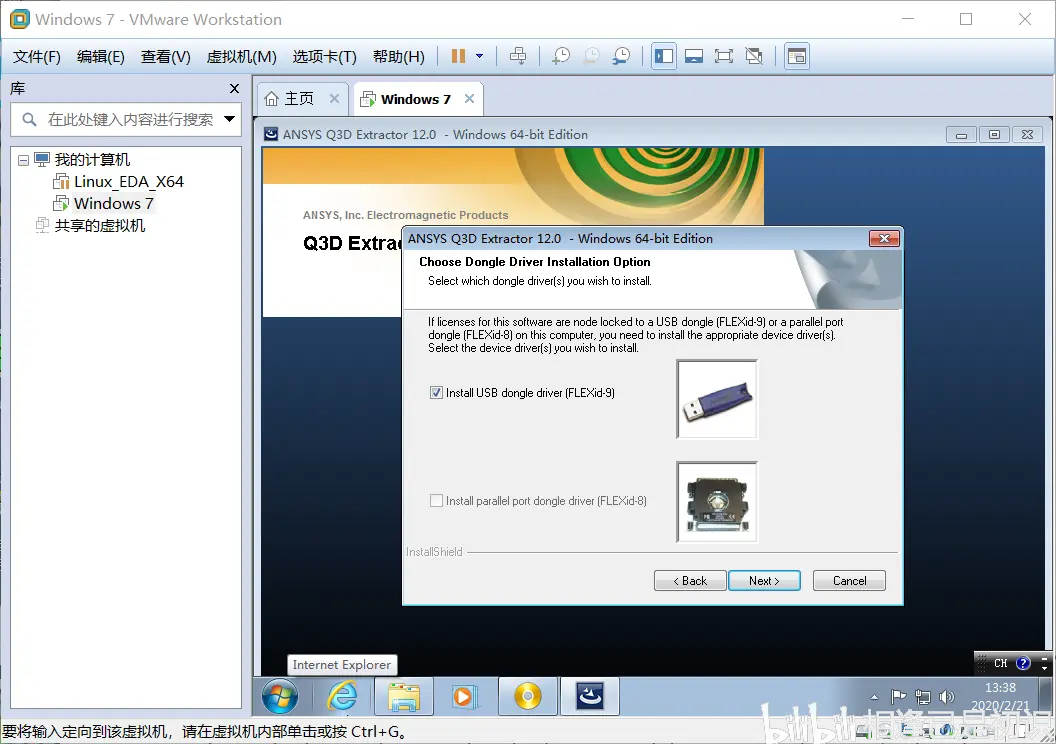The image size is (1056, 744).
Task: Click the 13:38 clock in the tray
Action: tap(1000, 687)
